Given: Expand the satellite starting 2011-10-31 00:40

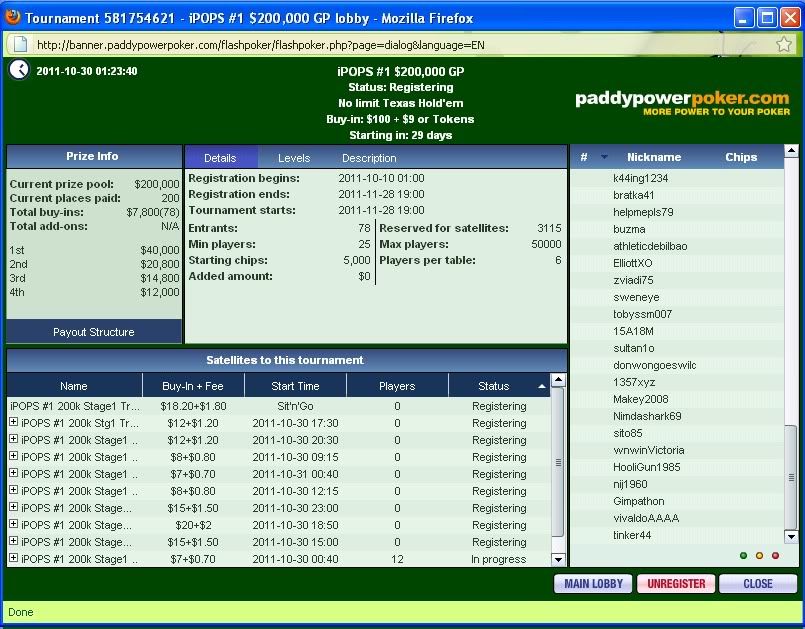Looking at the screenshot, I should 14,473.
